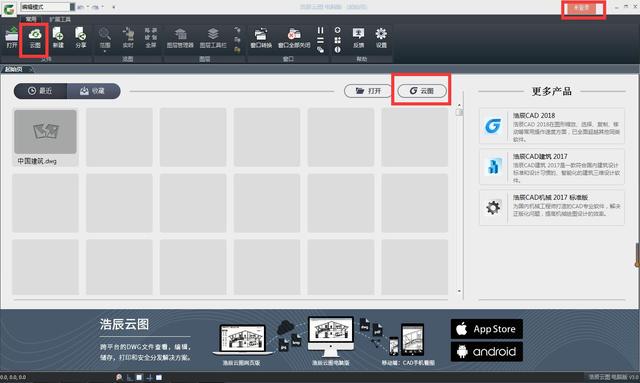Viewport: 640px width, 383px height.
Task: Click the magnifier icon in status bar
Action: pyautogui.click(x=119, y=377)
